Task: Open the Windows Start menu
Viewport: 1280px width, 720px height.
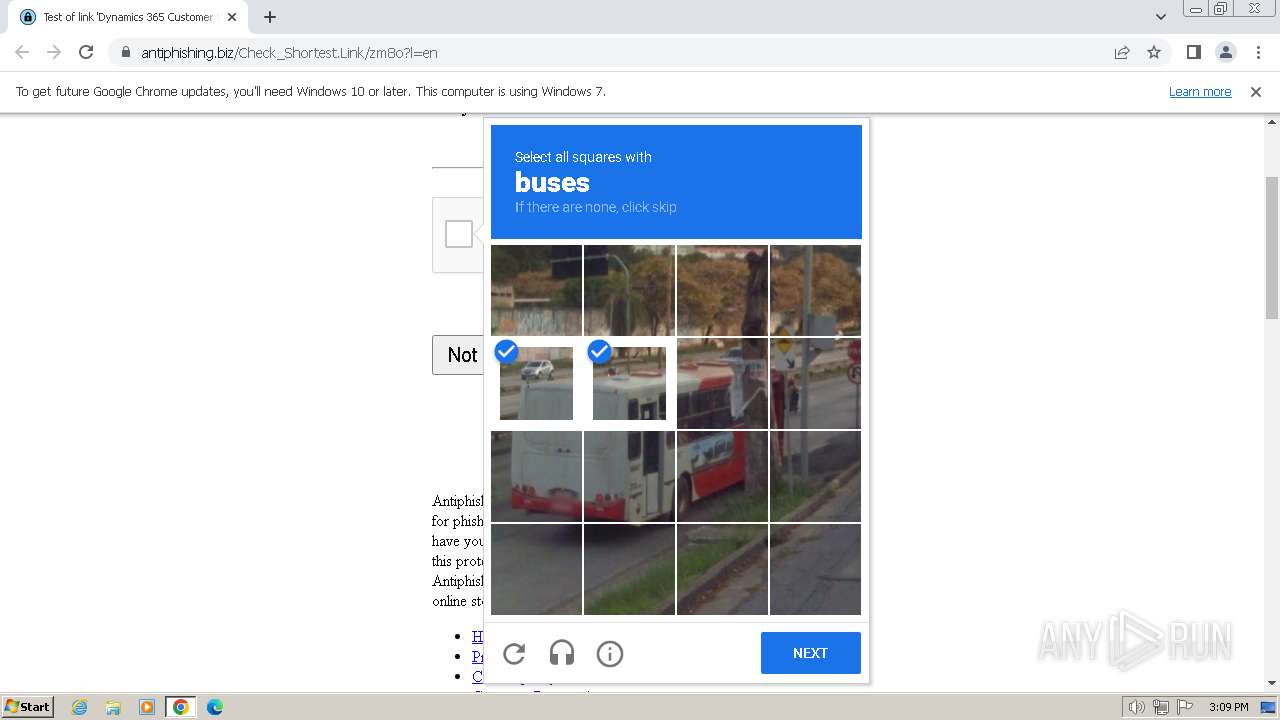Action: pos(28,706)
